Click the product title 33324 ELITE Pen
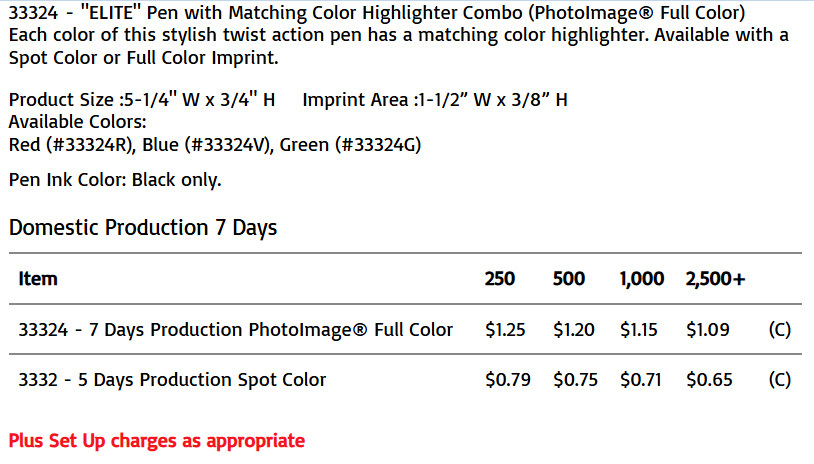The width and height of the screenshot is (814, 464). 377,12
